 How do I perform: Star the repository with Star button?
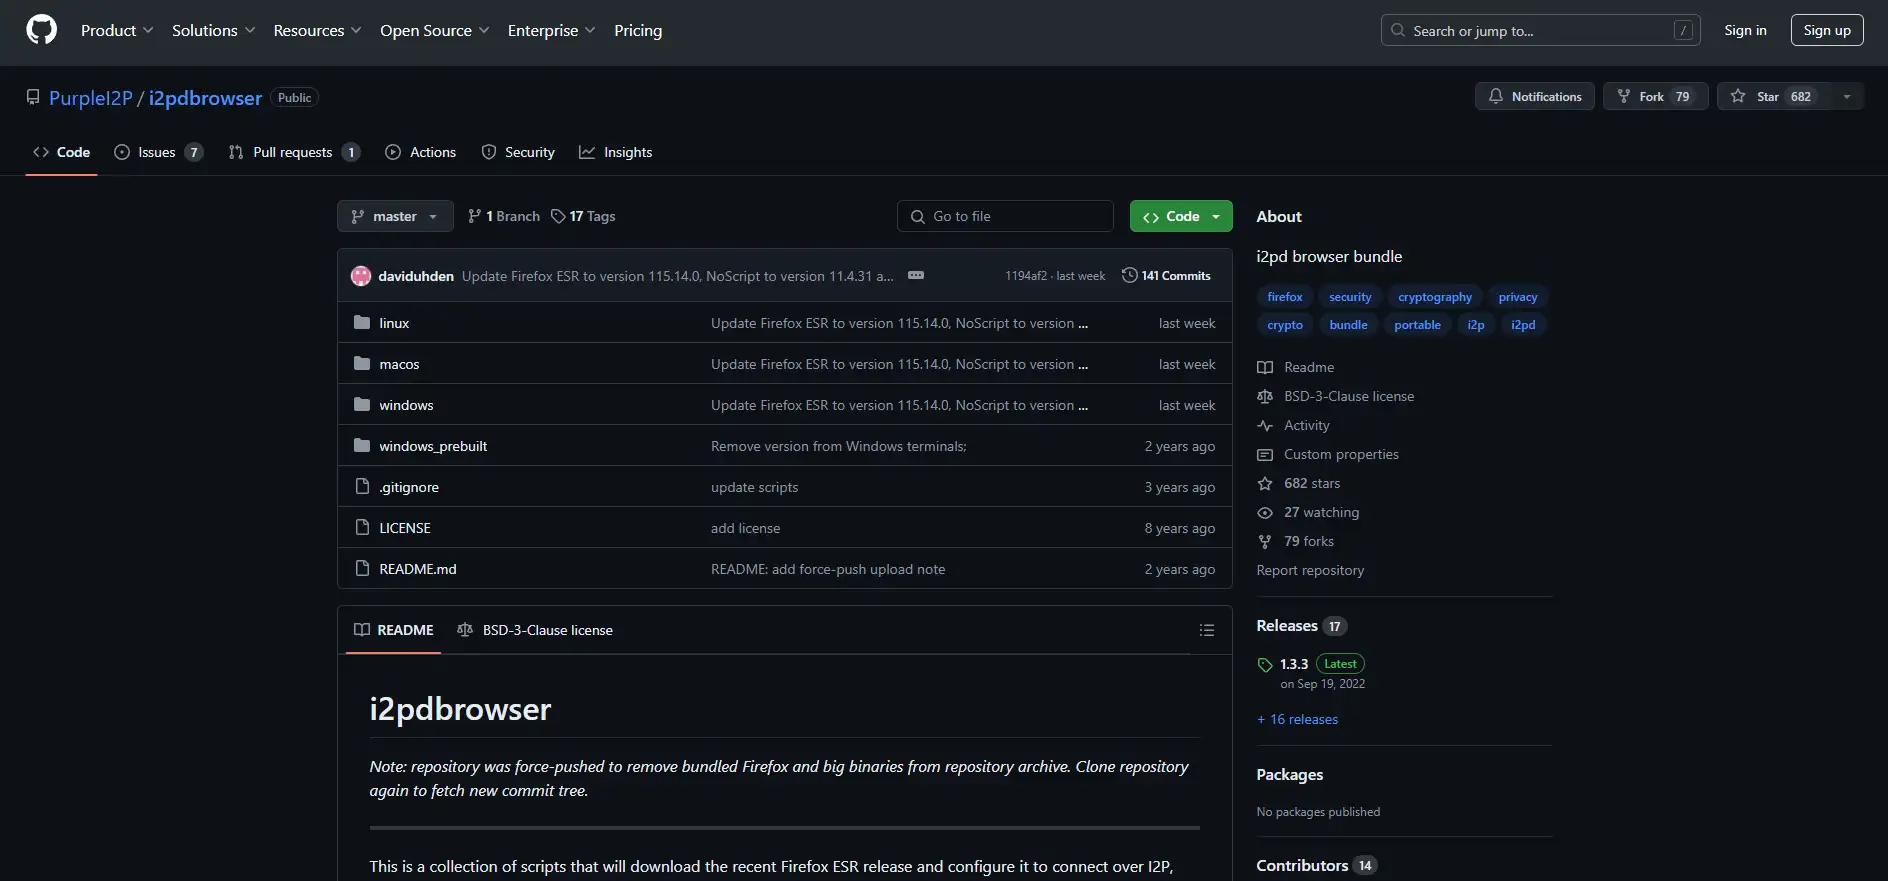pos(1773,96)
